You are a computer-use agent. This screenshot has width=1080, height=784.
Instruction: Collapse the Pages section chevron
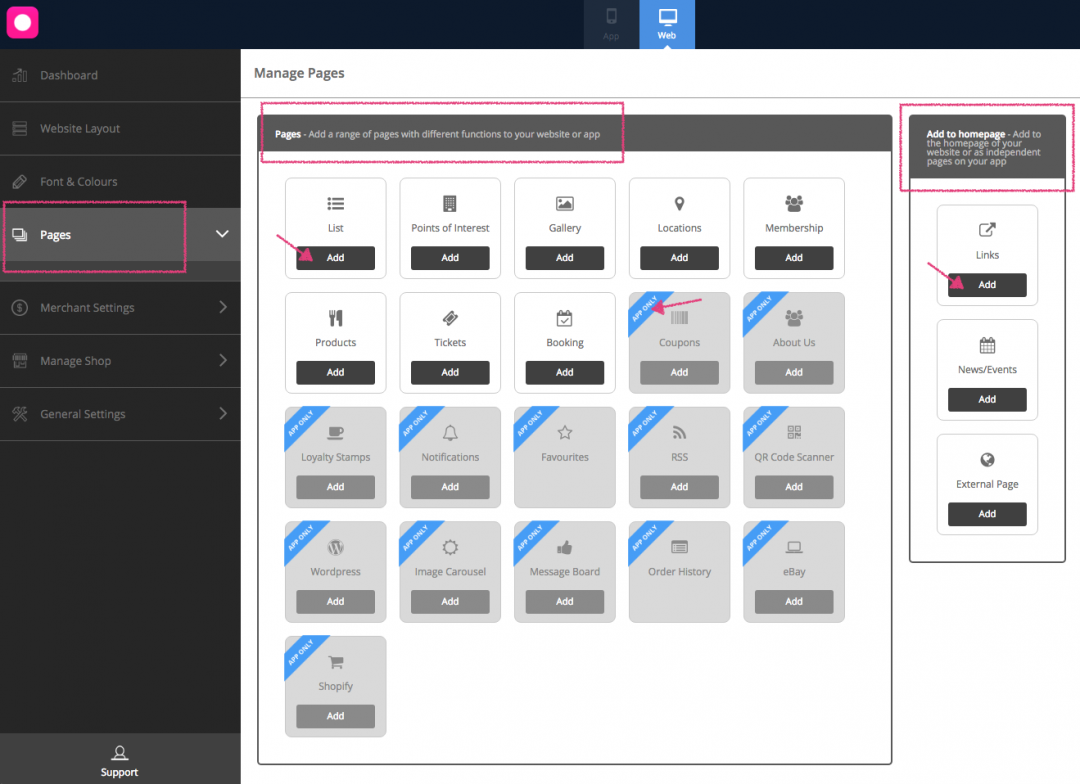221,234
